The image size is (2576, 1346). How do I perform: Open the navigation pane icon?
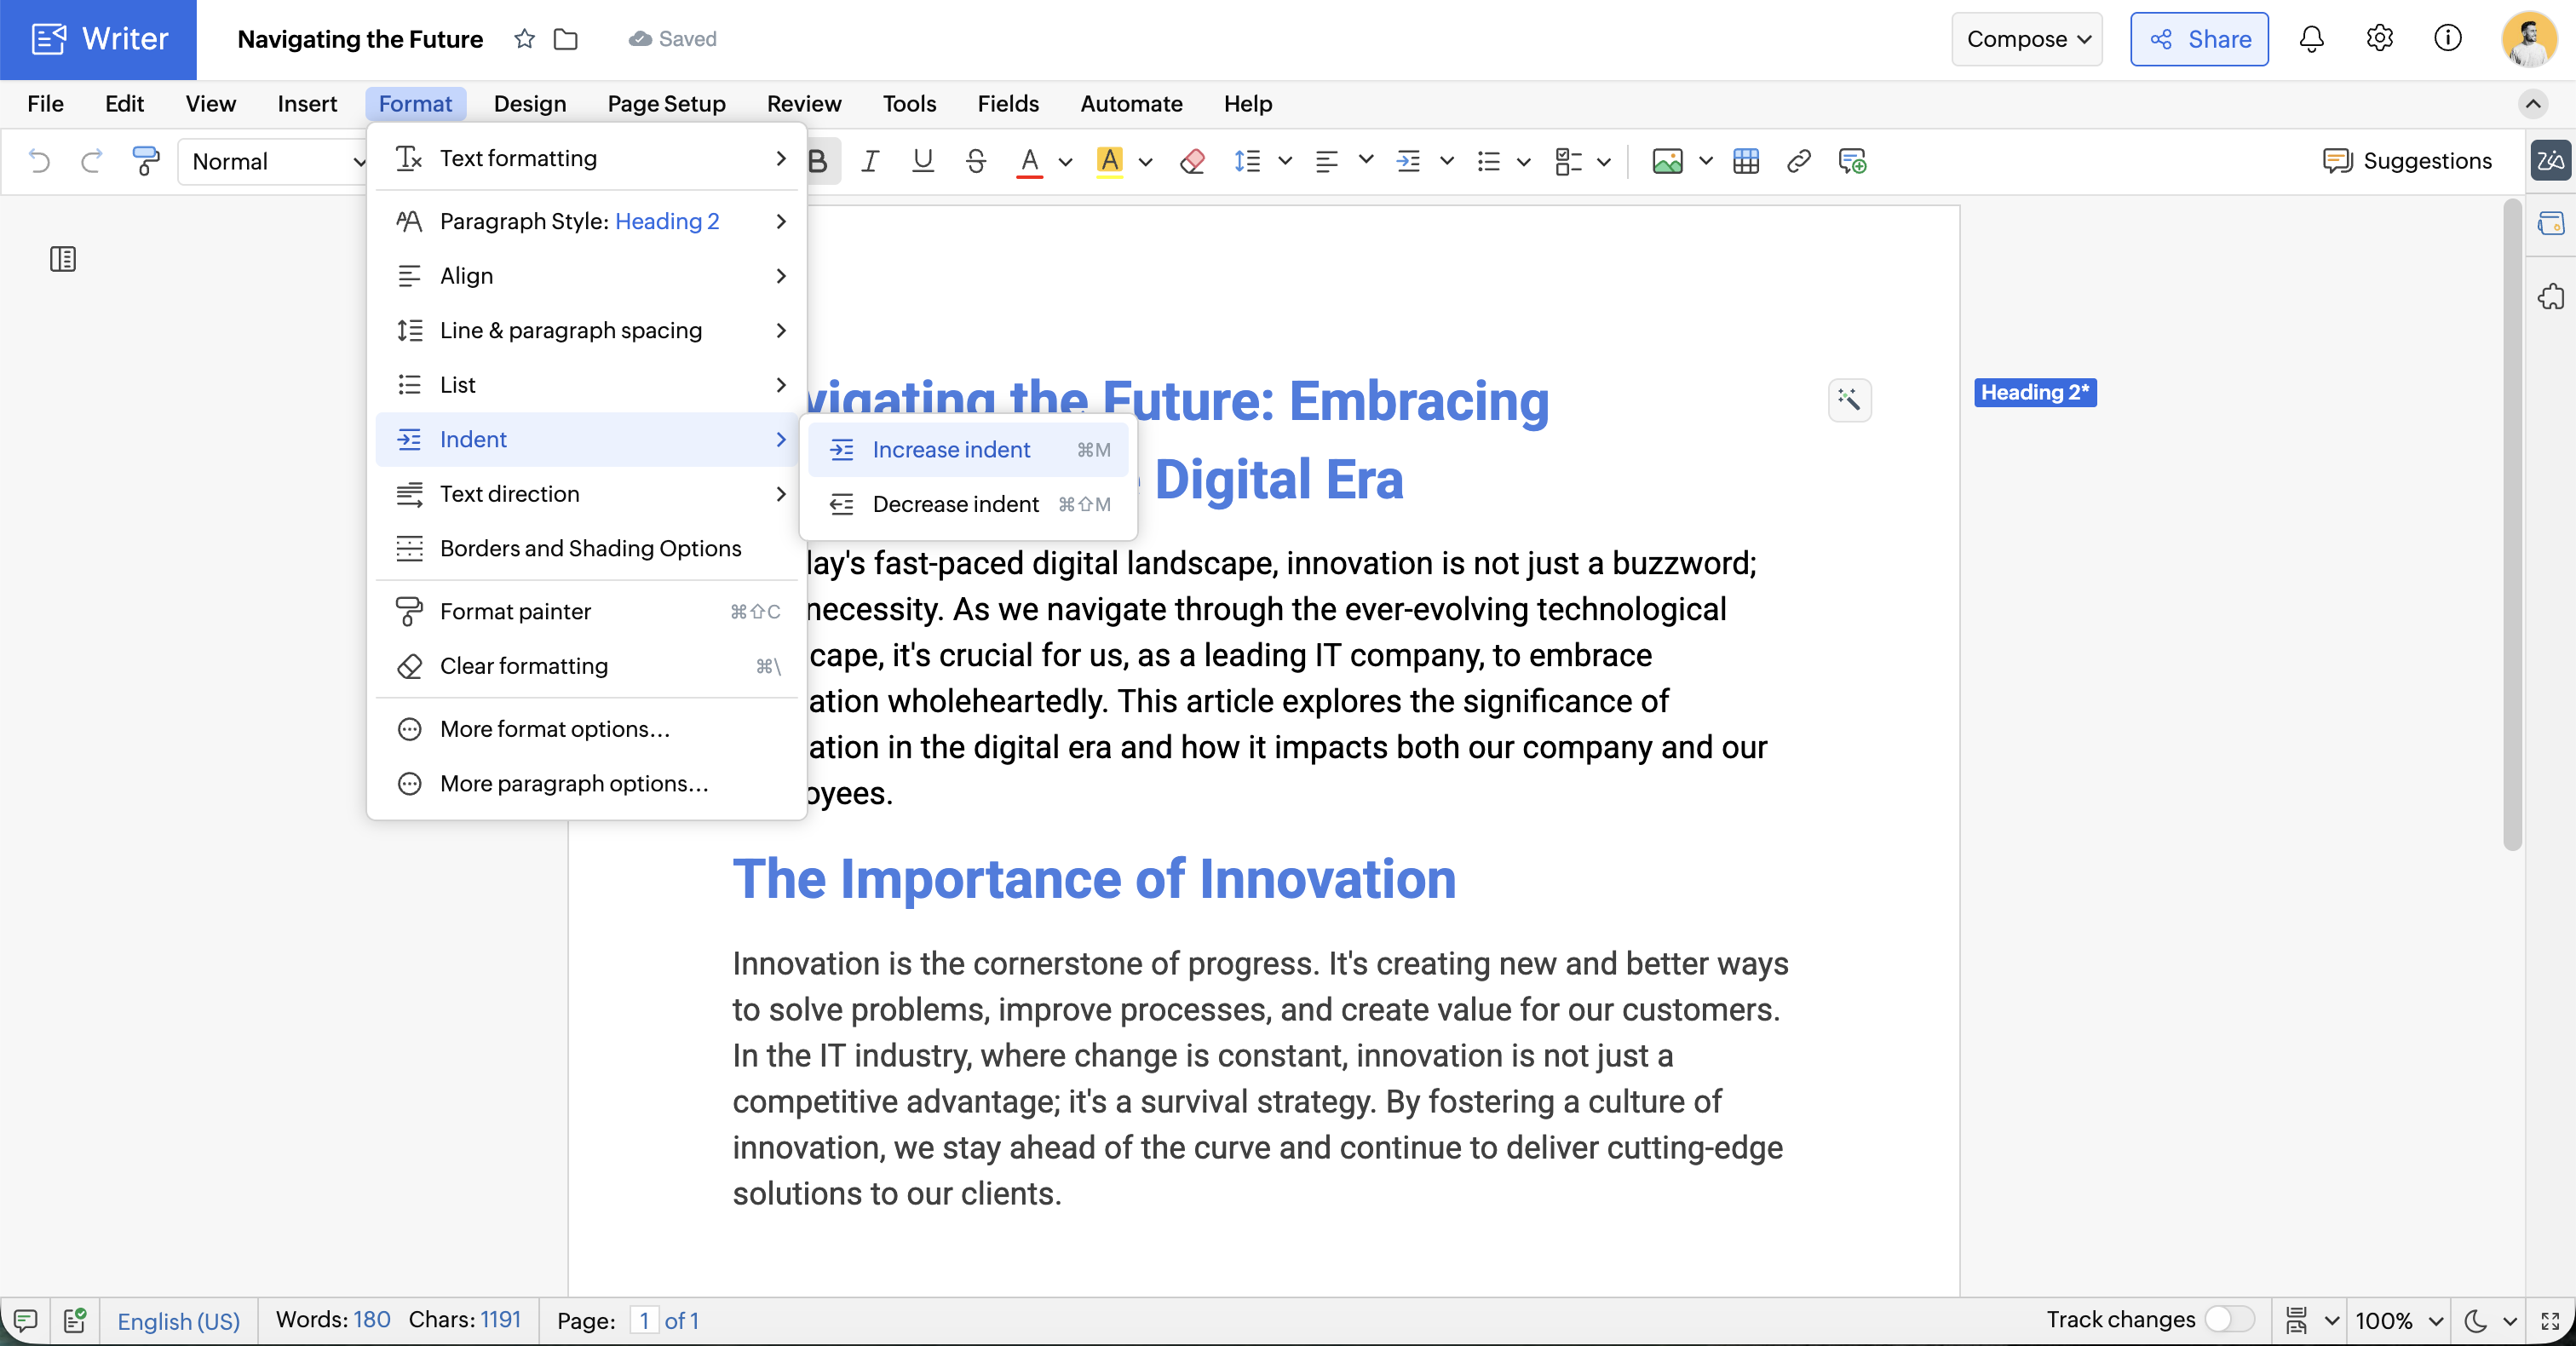click(x=63, y=260)
